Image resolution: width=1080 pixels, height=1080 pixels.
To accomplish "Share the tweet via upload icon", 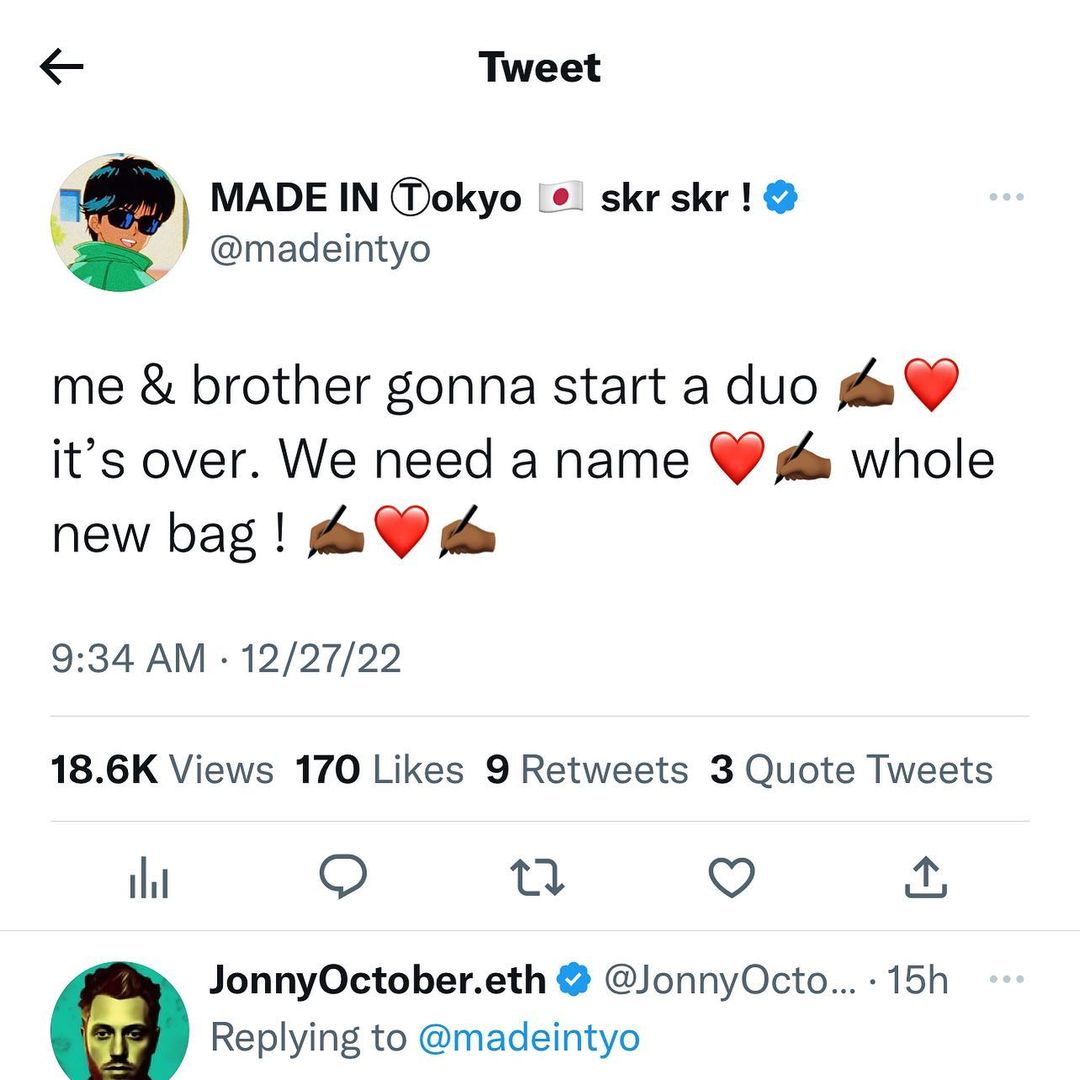I will 925,878.
